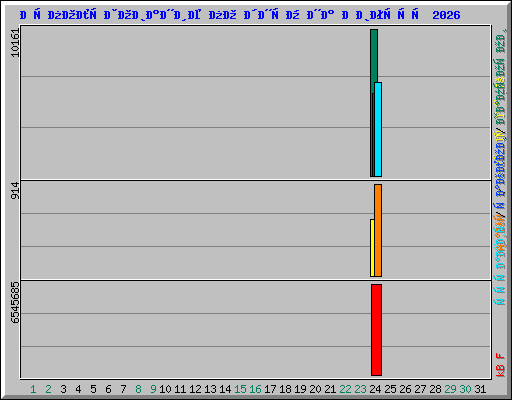Select day 31 on the axis
Image resolution: width=512 pixels, height=400 pixels.
pos(480,389)
